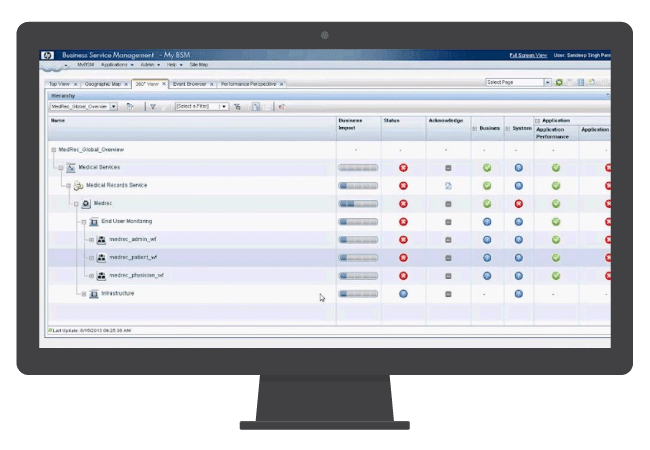This screenshot has width=650, height=450.
Task: Click the page layout columns icon
Action: coord(581,82)
